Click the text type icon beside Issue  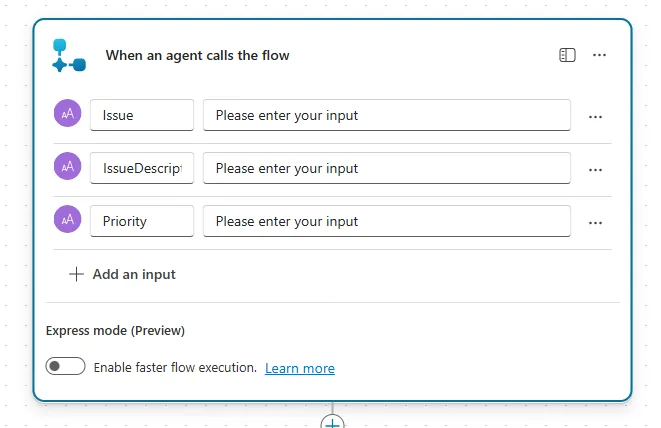point(68,115)
